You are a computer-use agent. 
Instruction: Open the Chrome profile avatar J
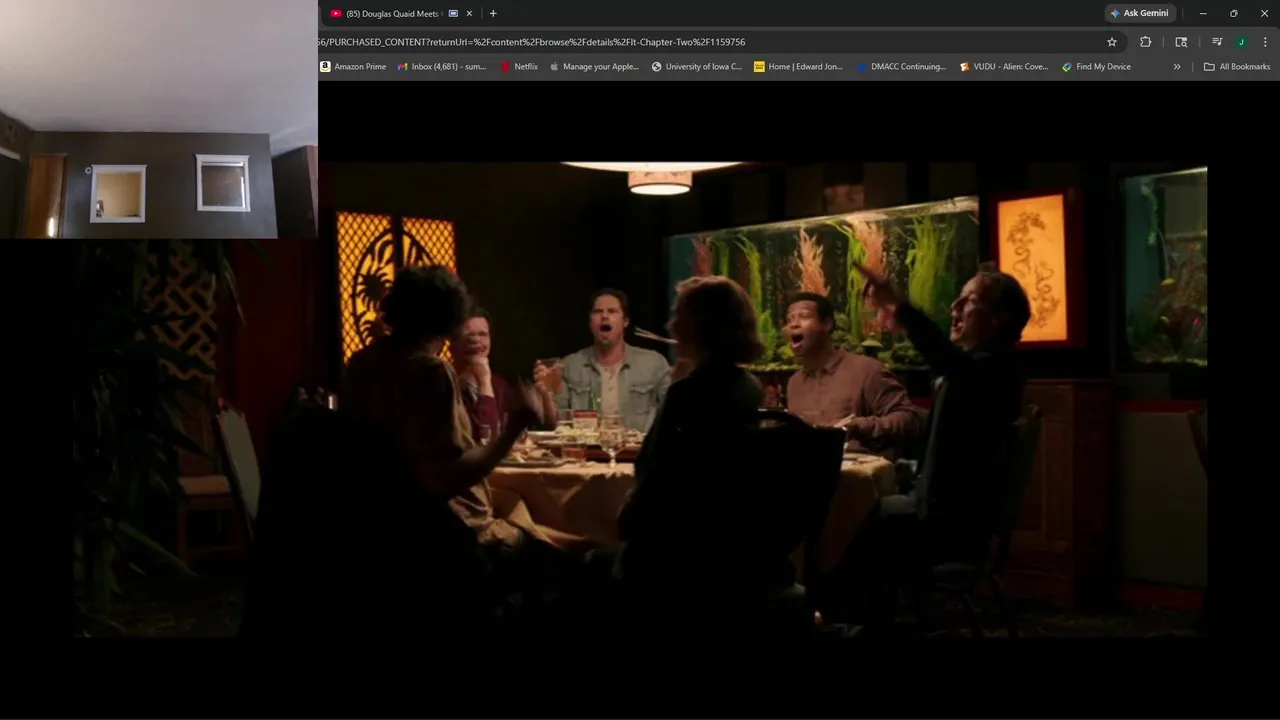1241,42
